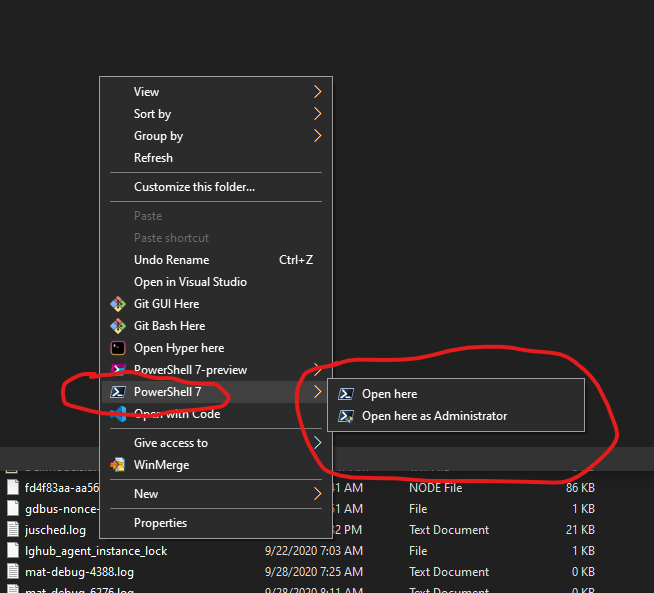Select Git Bash Here
The height and width of the screenshot is (593, 654).
pyautogui.click(x=216, y=326)
